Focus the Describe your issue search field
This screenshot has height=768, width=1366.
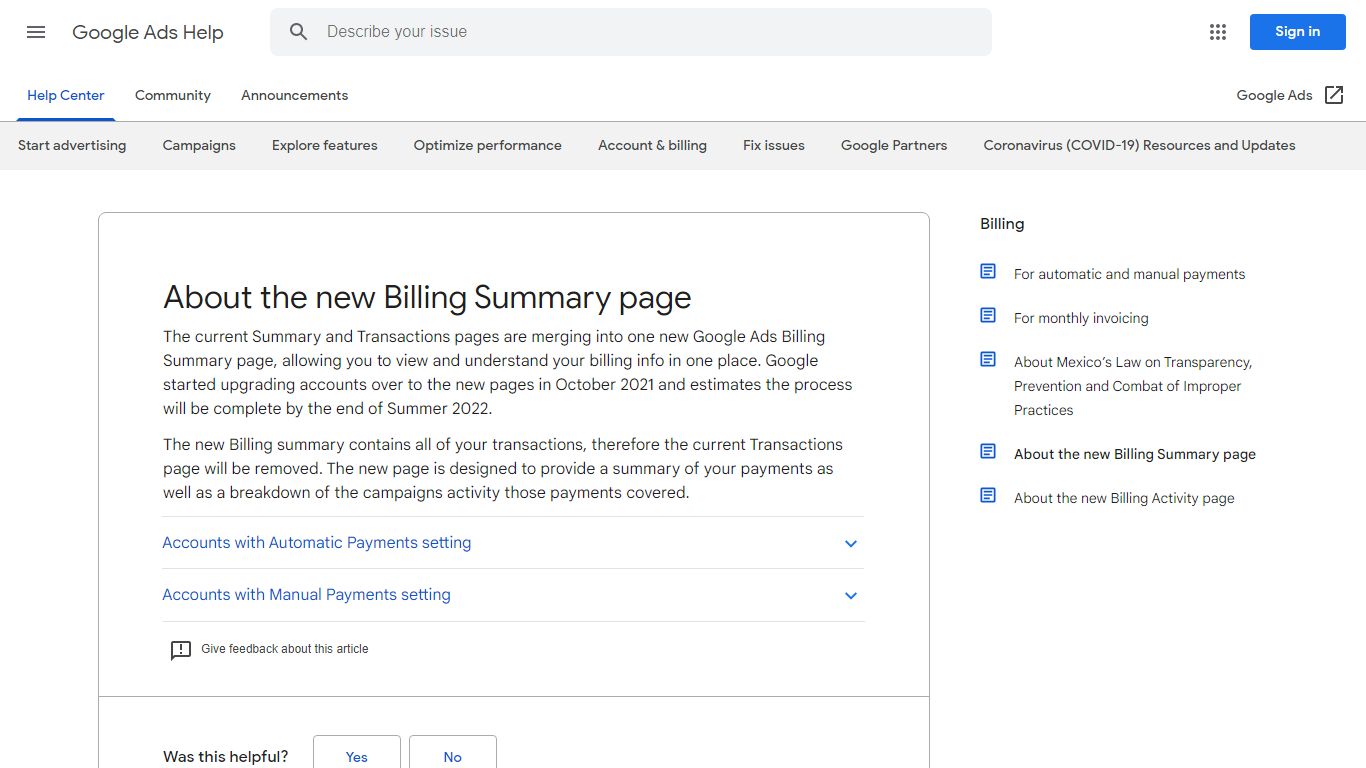[x=631, y=32]
